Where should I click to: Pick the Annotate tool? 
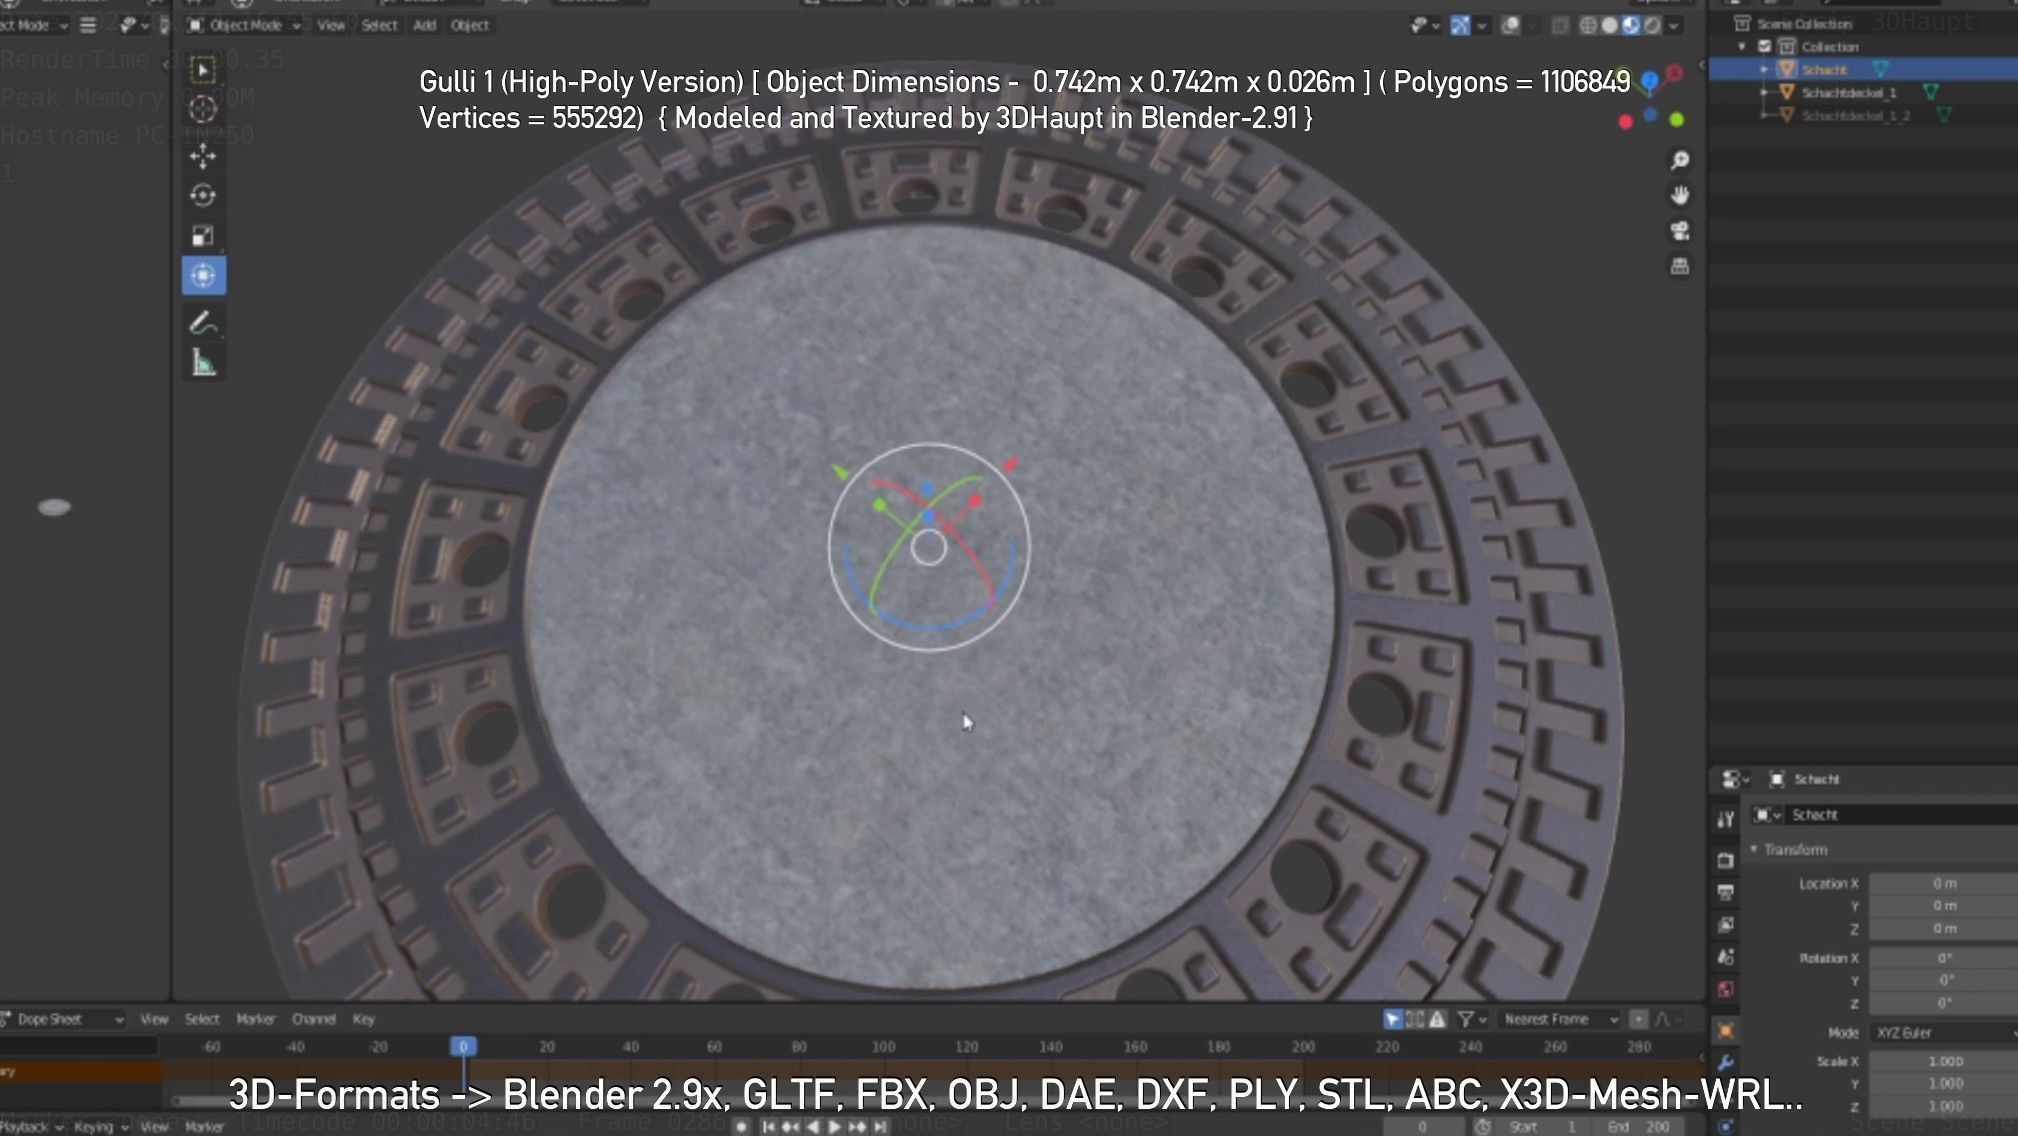pyautogui.click(x=203, y=323)
